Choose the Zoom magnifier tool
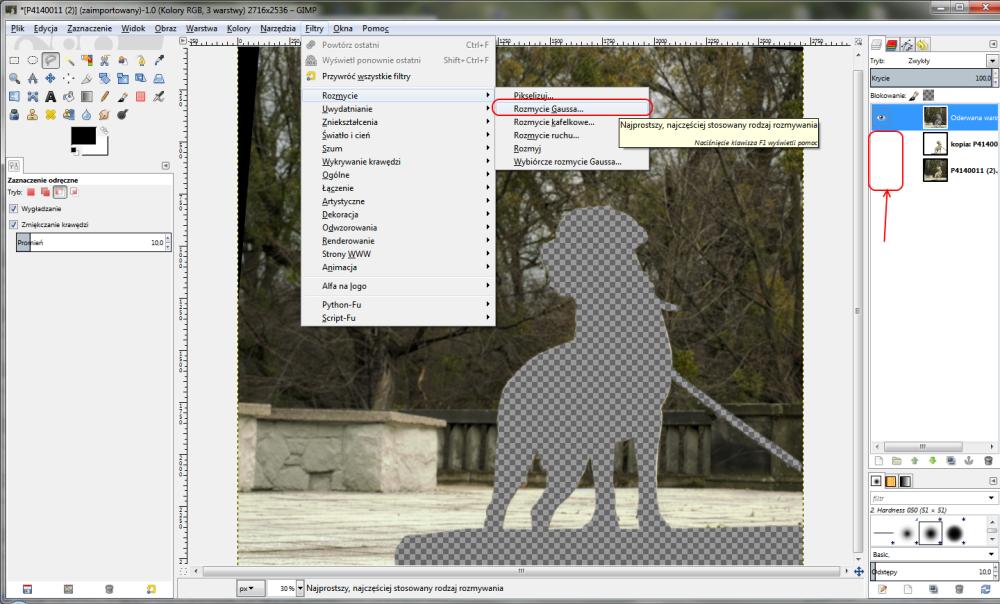1000x604 pixels. 15,78
